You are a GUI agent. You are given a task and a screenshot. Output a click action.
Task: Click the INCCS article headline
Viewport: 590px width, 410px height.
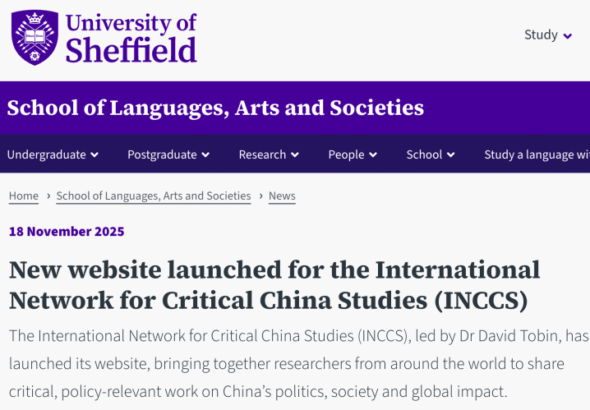pyautogui.click(x=274, y=285)
